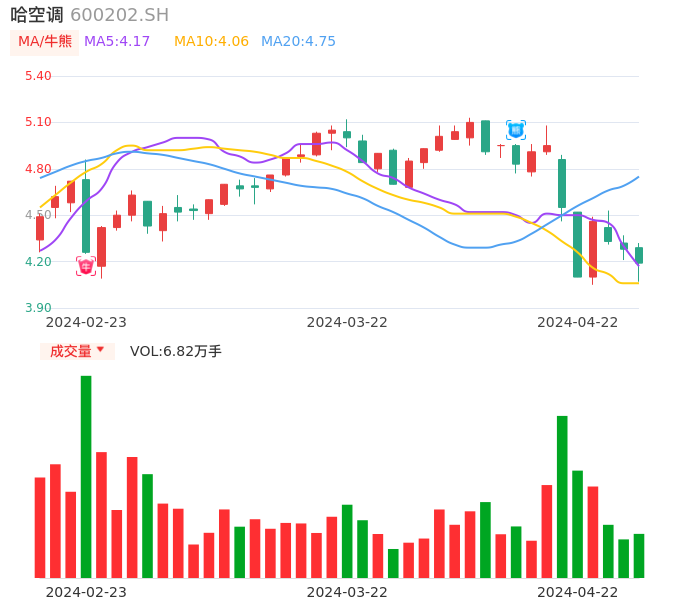Click the last candlestick on the chart
Image resolution: width=686 pixels, height=606 pixels.
(639, 255)
